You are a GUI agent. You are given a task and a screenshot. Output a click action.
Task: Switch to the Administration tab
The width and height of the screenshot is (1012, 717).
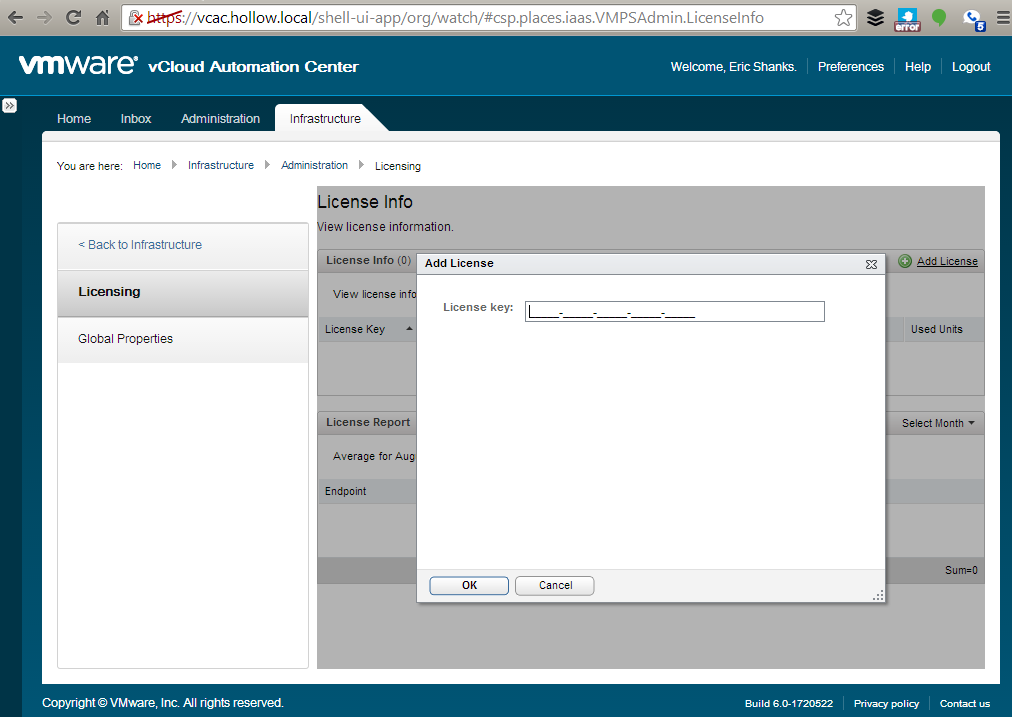(x=220, y=118)
